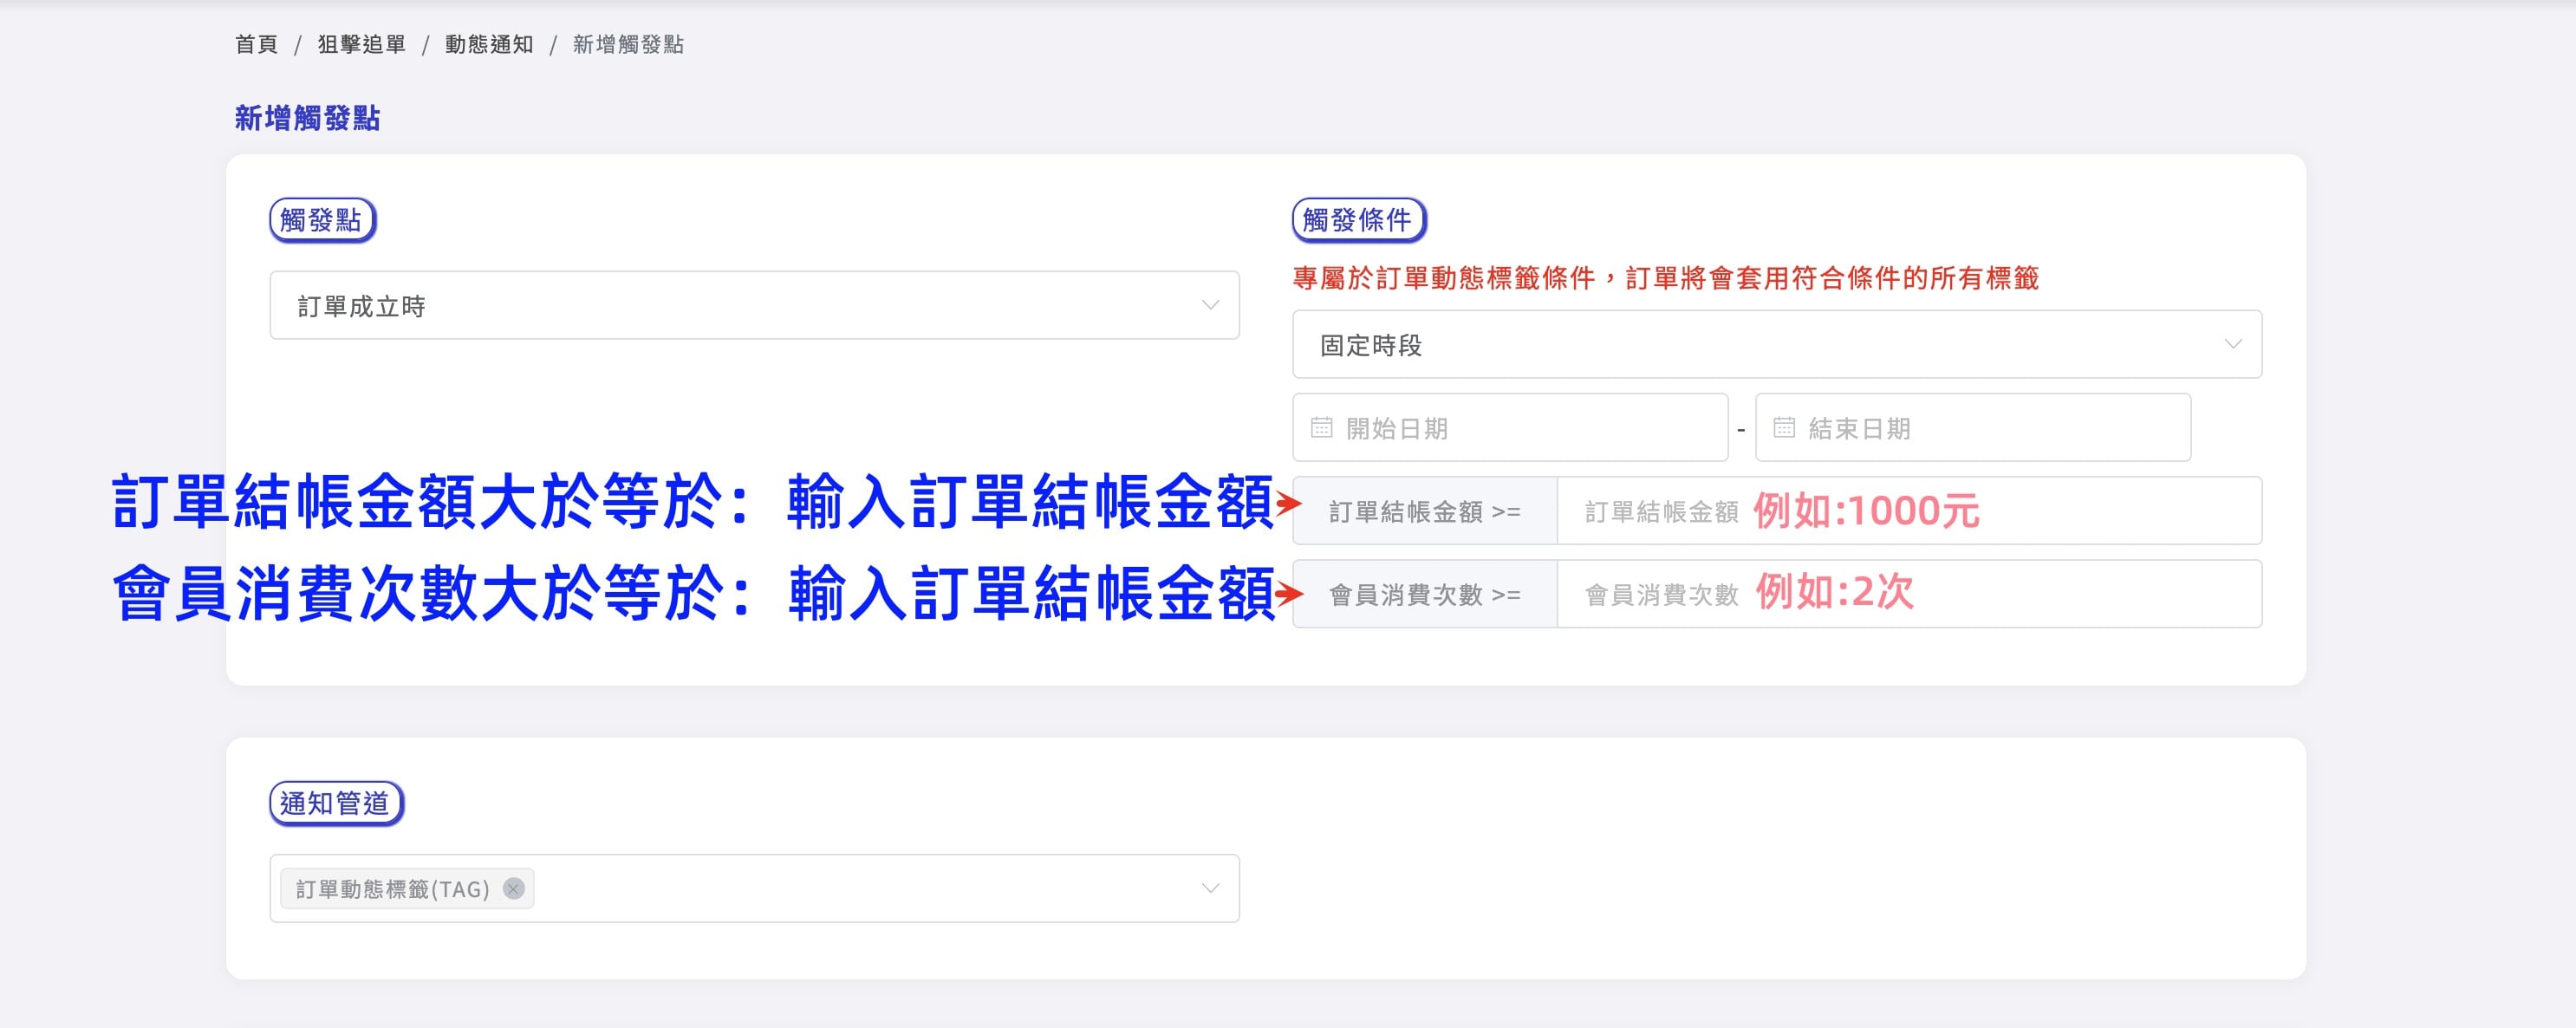Click calendar icon in 結束日期 field
2576x1028 pixels.
[1784, 427]
